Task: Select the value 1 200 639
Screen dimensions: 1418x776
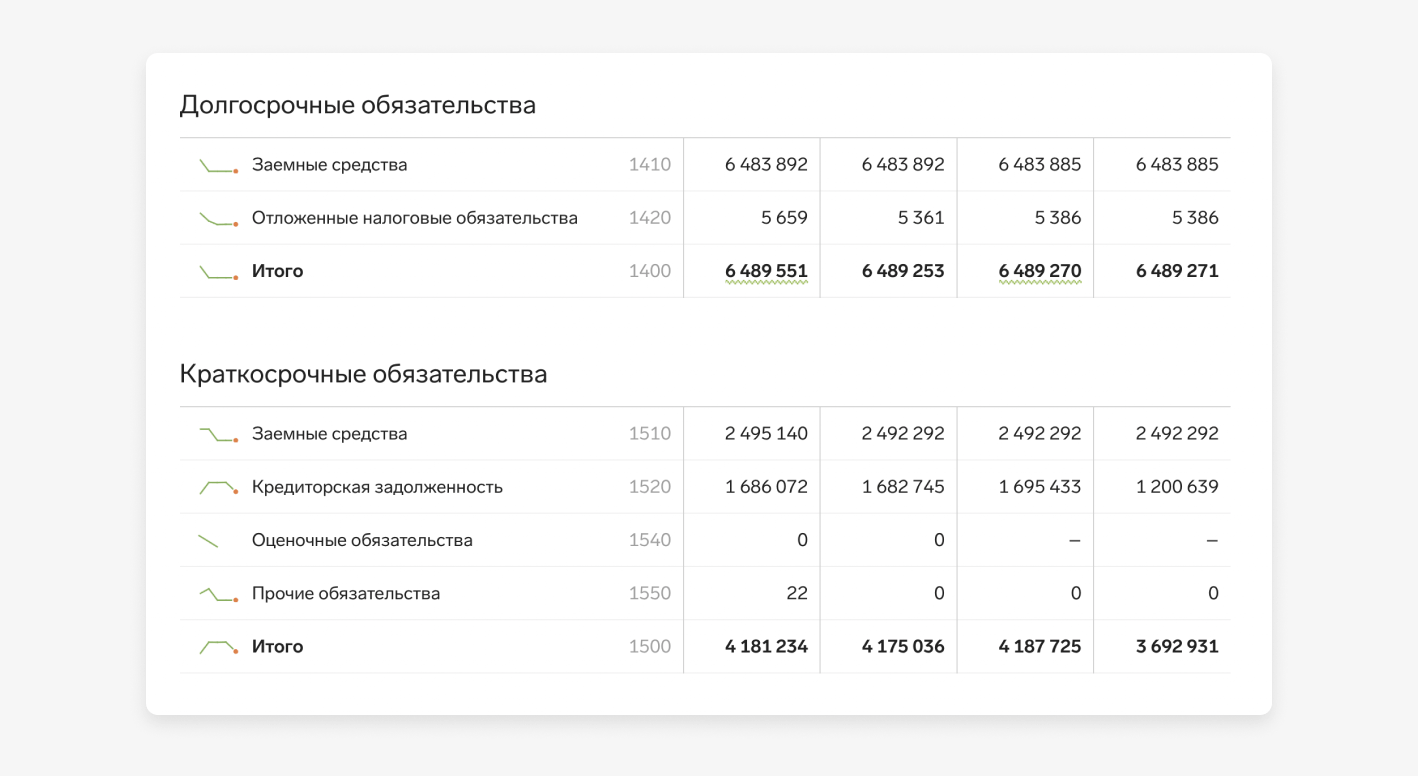Action: pyautogui.click(x=1176, y=487)
